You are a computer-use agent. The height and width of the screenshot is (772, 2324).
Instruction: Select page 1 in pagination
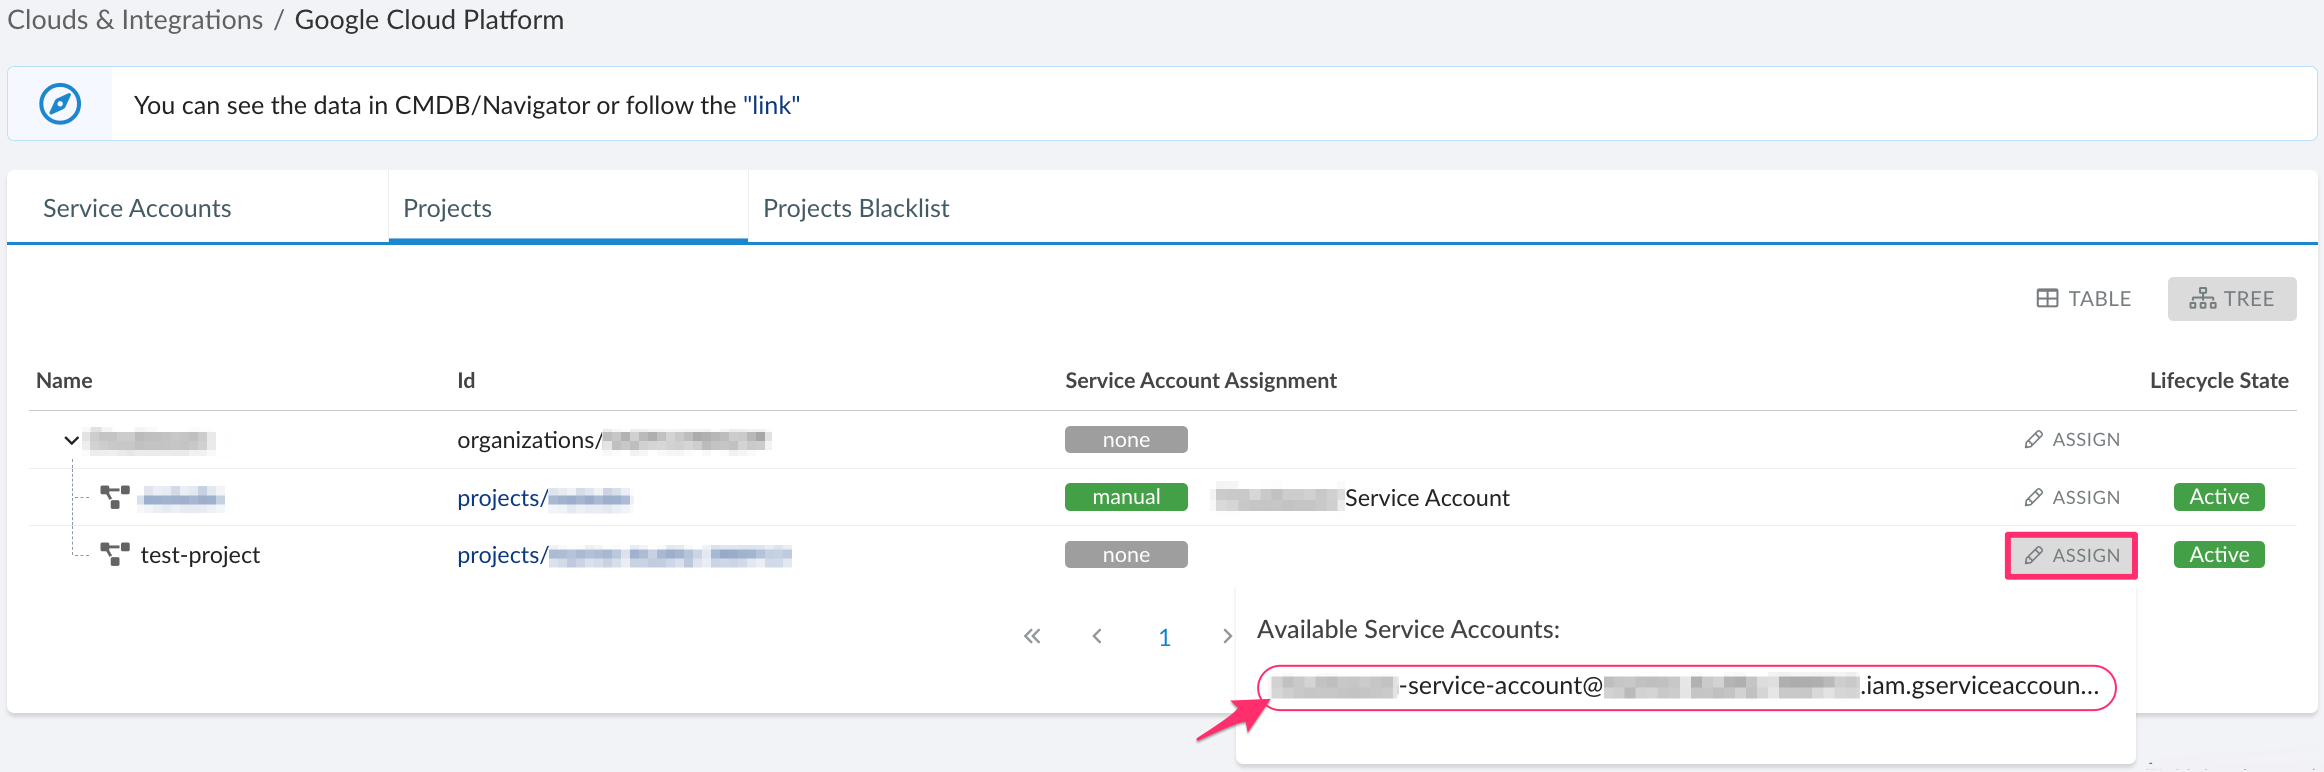(x=1164, y=638)
